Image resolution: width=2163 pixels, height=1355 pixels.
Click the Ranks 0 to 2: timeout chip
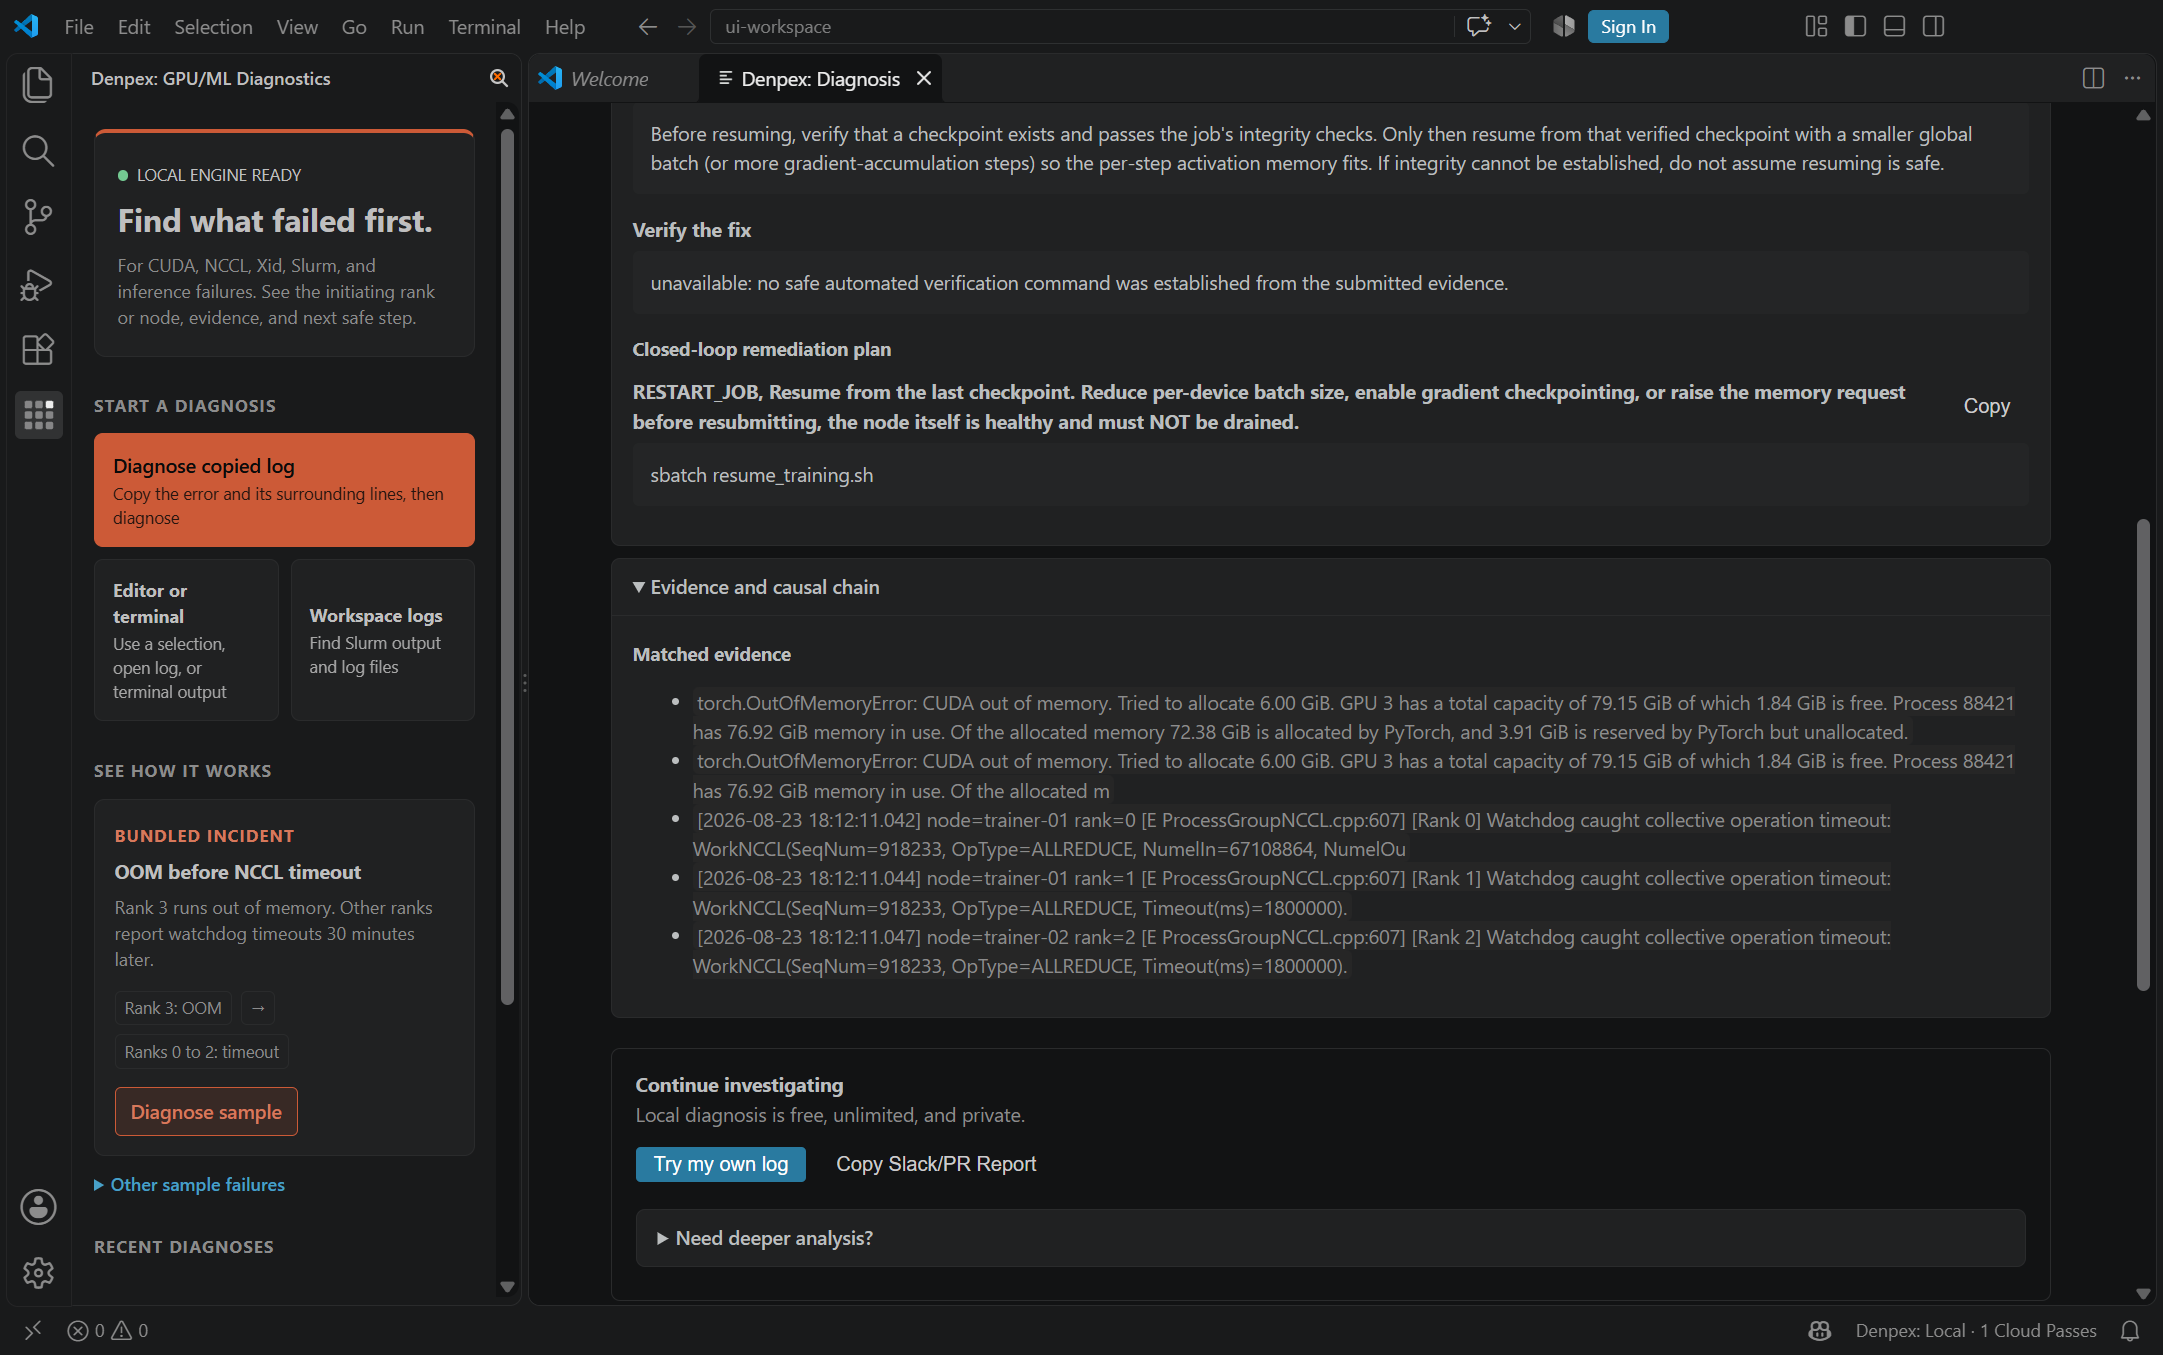202,1052
